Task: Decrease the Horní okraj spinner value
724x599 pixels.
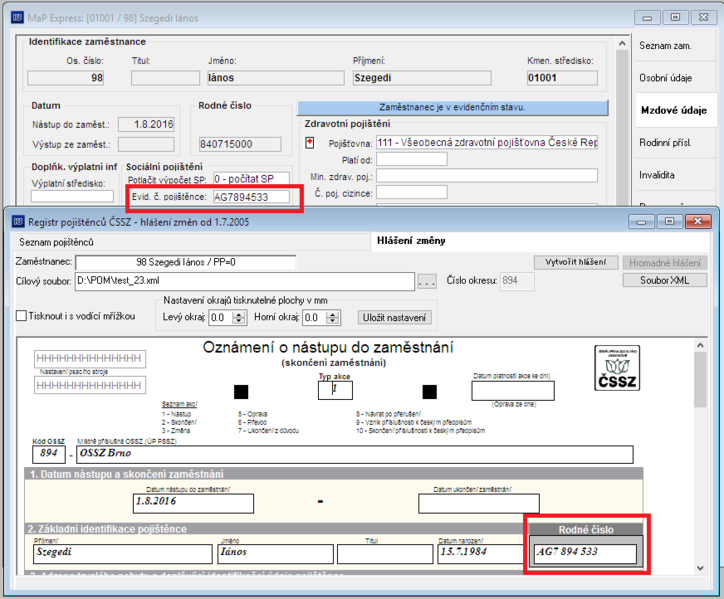Action: (332, 321)
